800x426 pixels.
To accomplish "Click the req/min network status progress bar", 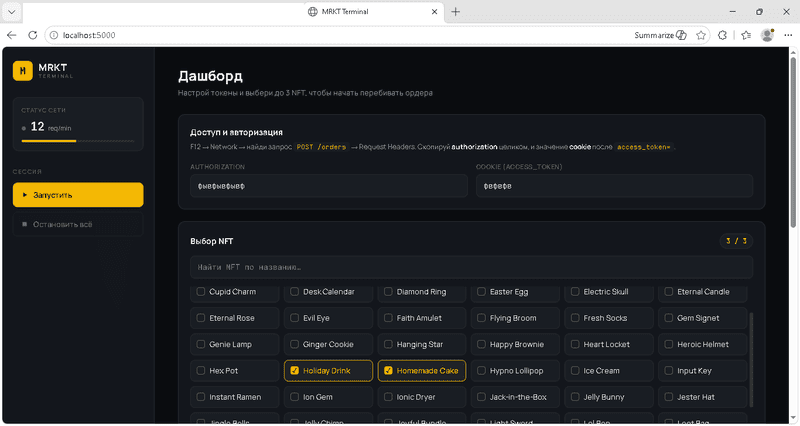I will (78, 141).
